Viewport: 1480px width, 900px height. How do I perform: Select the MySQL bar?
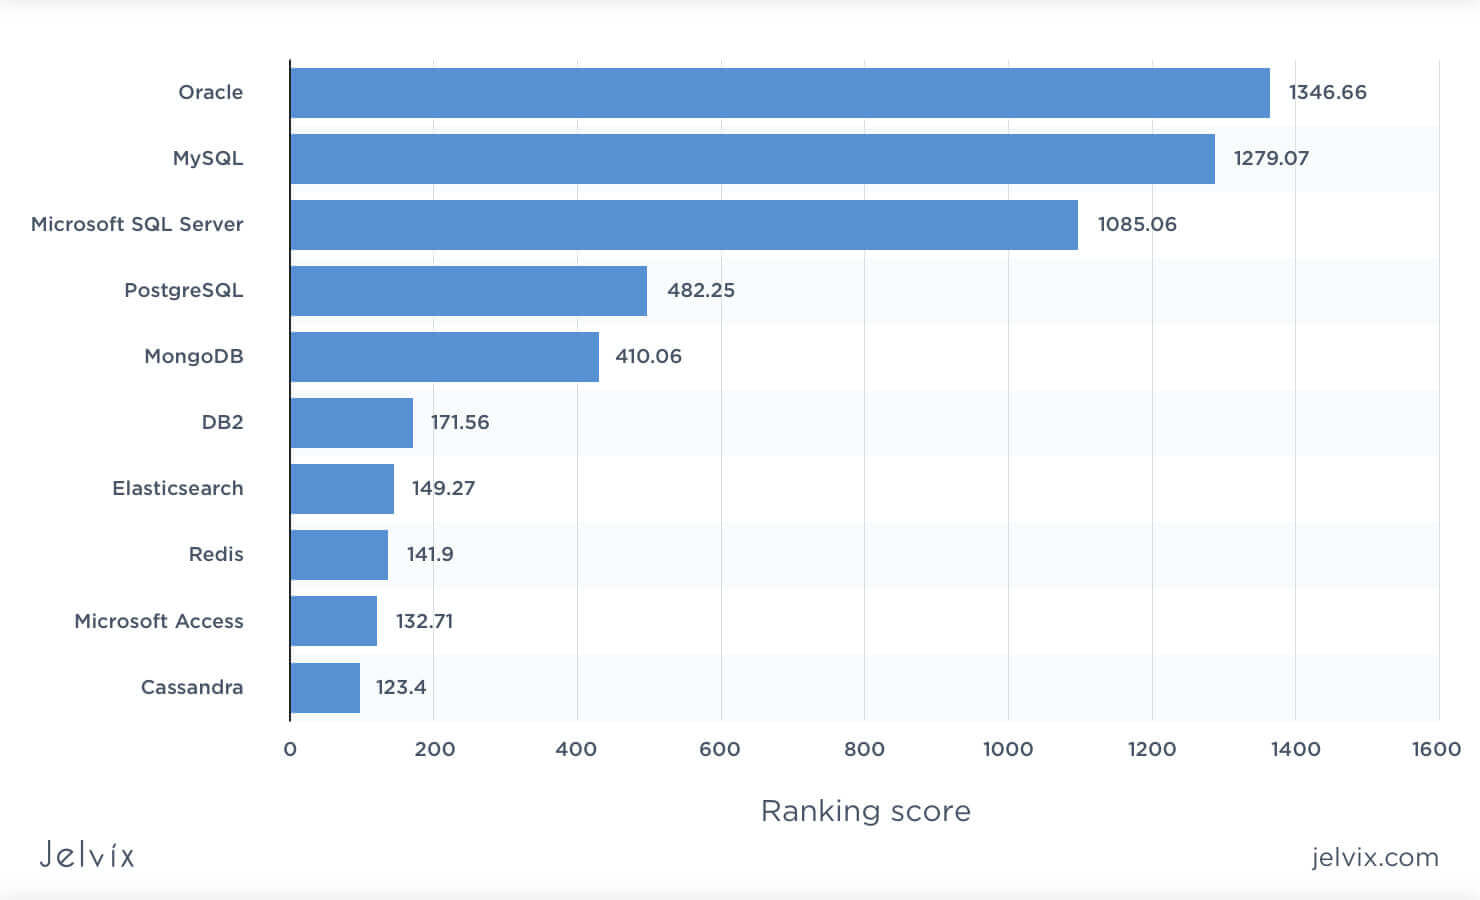(x=750, y=157)
